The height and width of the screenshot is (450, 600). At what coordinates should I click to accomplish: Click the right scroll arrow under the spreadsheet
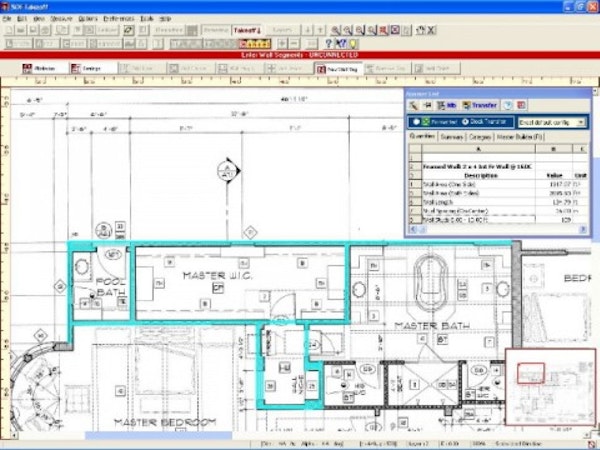tap(582, 229)
